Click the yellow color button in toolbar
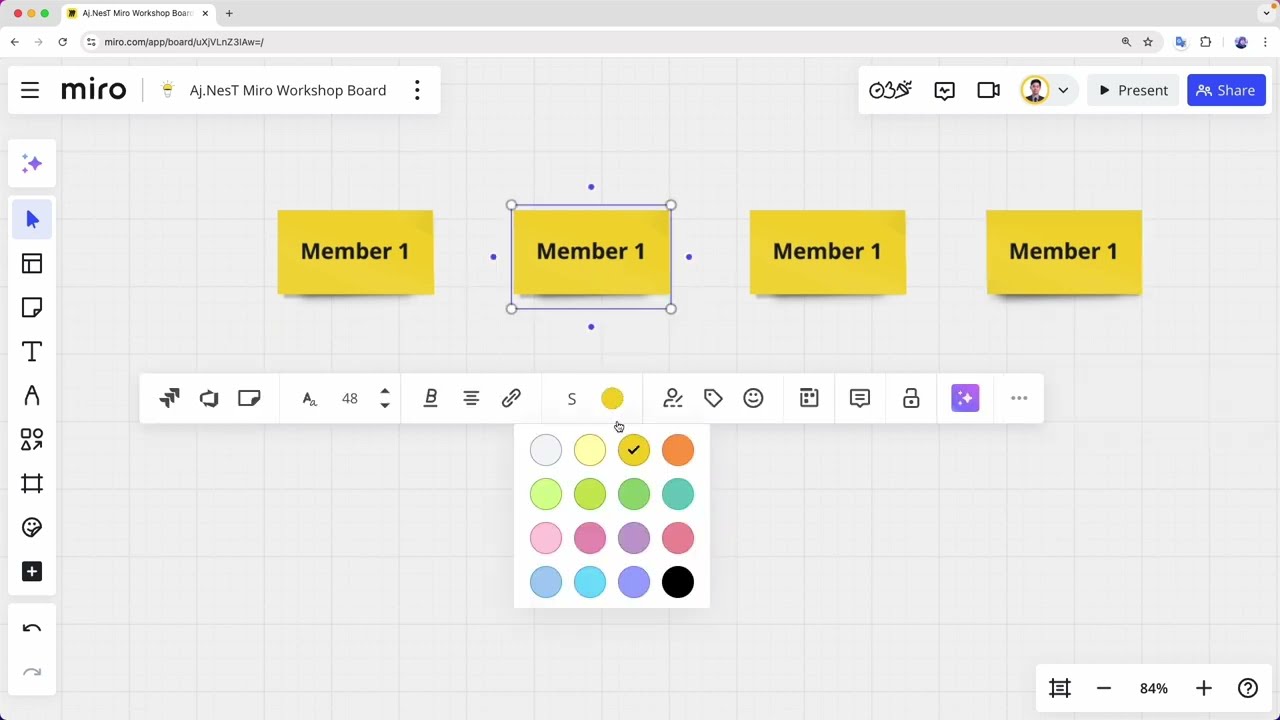 612,399
